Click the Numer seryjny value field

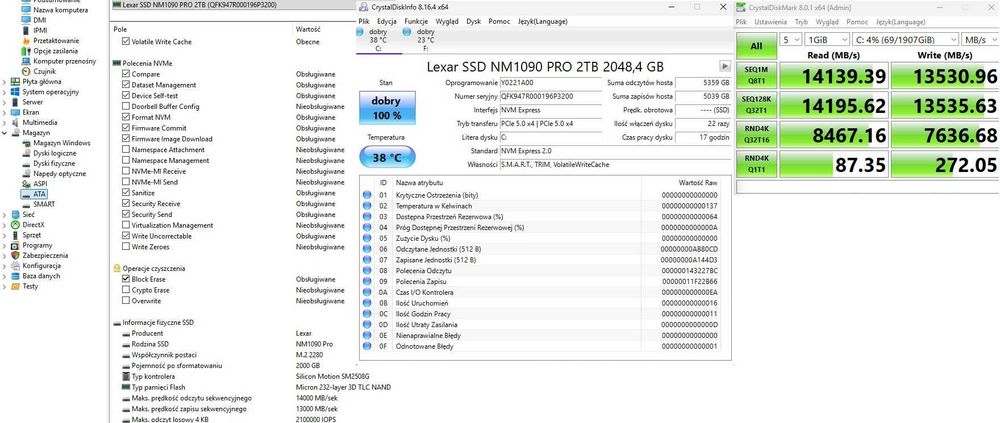coord(550,96)
